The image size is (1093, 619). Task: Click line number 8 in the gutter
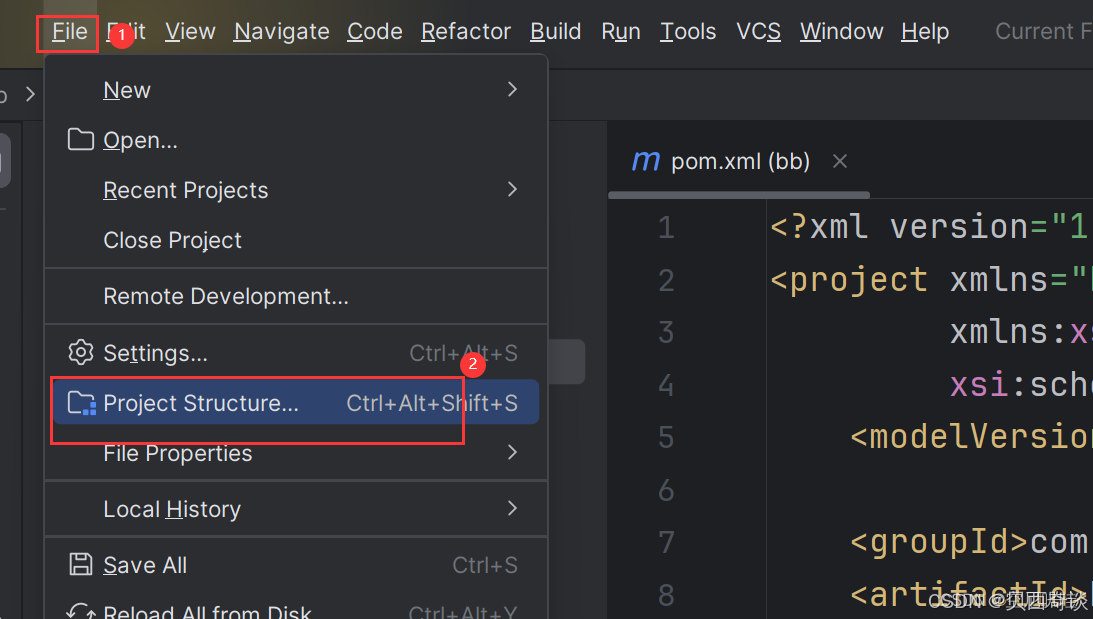pyautogui.click(x=666, y=595)
